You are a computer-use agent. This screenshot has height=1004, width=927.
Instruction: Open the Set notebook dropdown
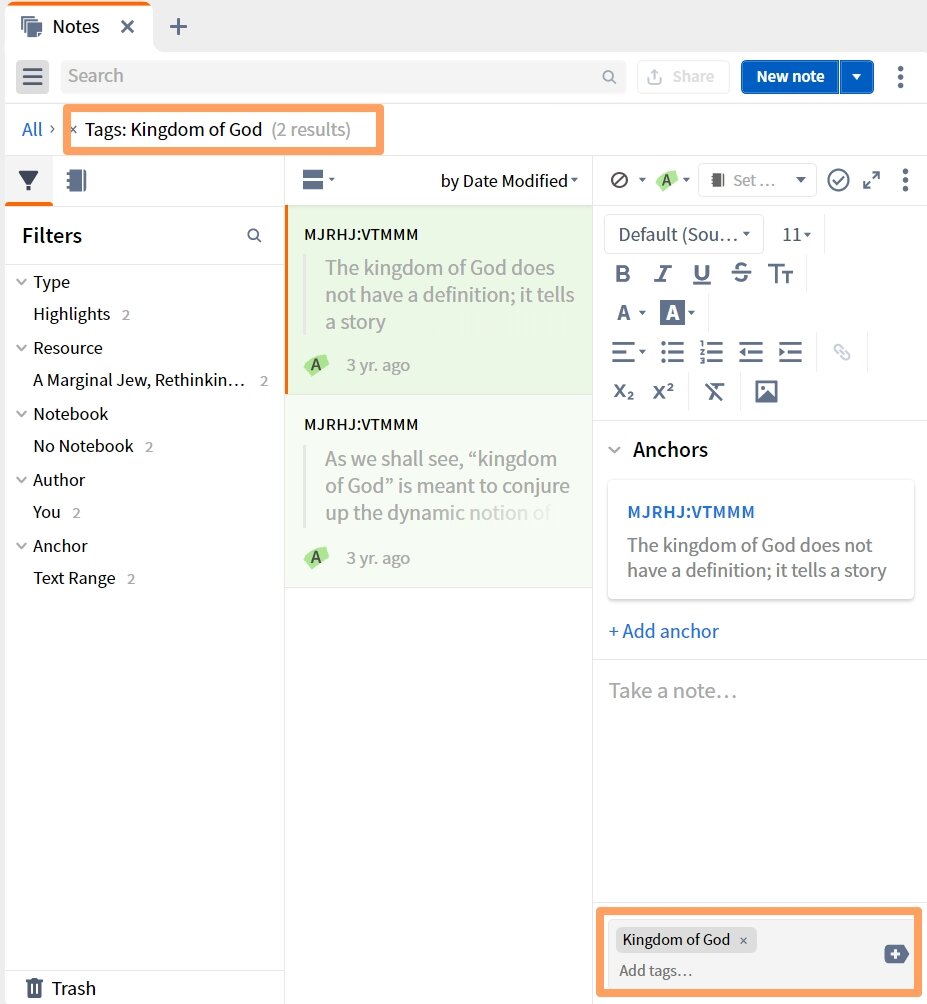(x=757, y=181)
